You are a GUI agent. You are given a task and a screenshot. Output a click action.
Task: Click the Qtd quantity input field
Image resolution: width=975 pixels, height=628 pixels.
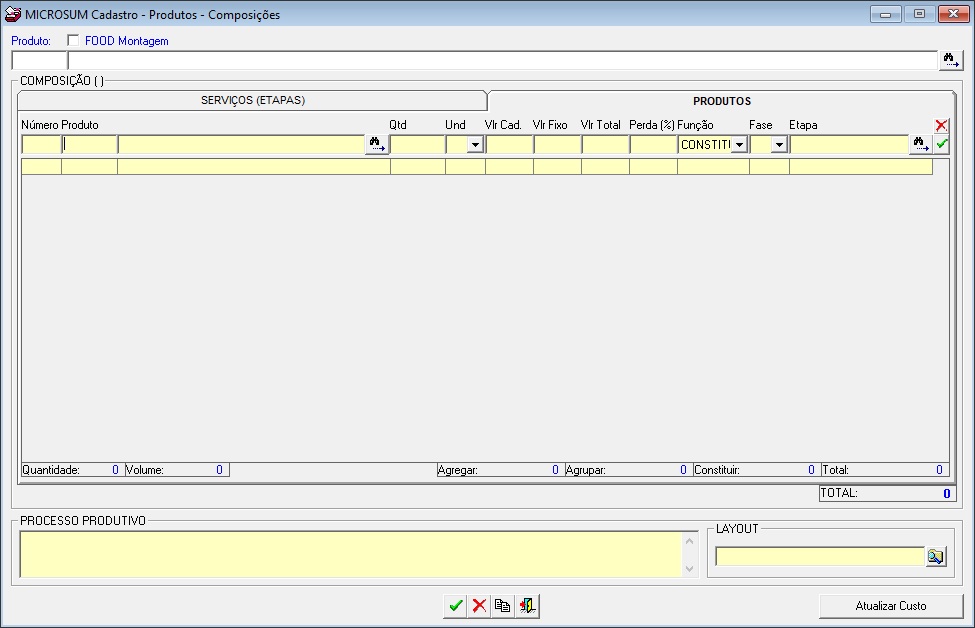coord(417,145)
